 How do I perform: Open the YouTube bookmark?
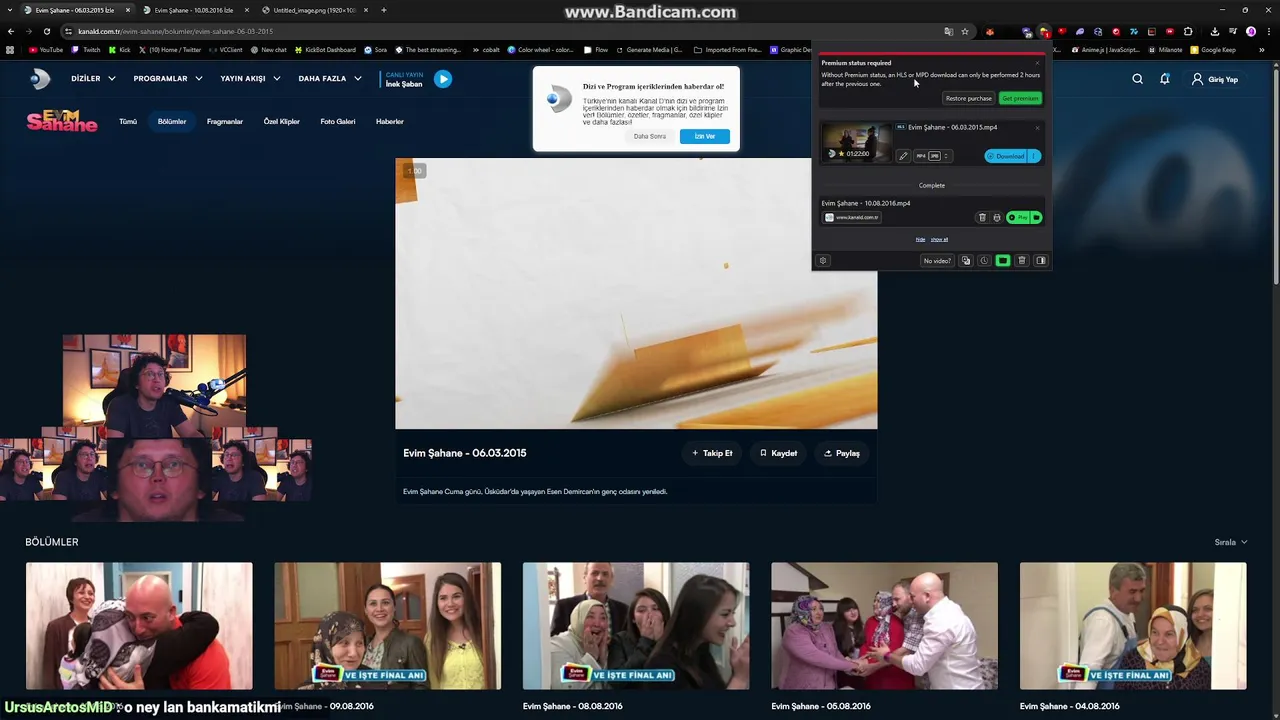pos(46,49)
